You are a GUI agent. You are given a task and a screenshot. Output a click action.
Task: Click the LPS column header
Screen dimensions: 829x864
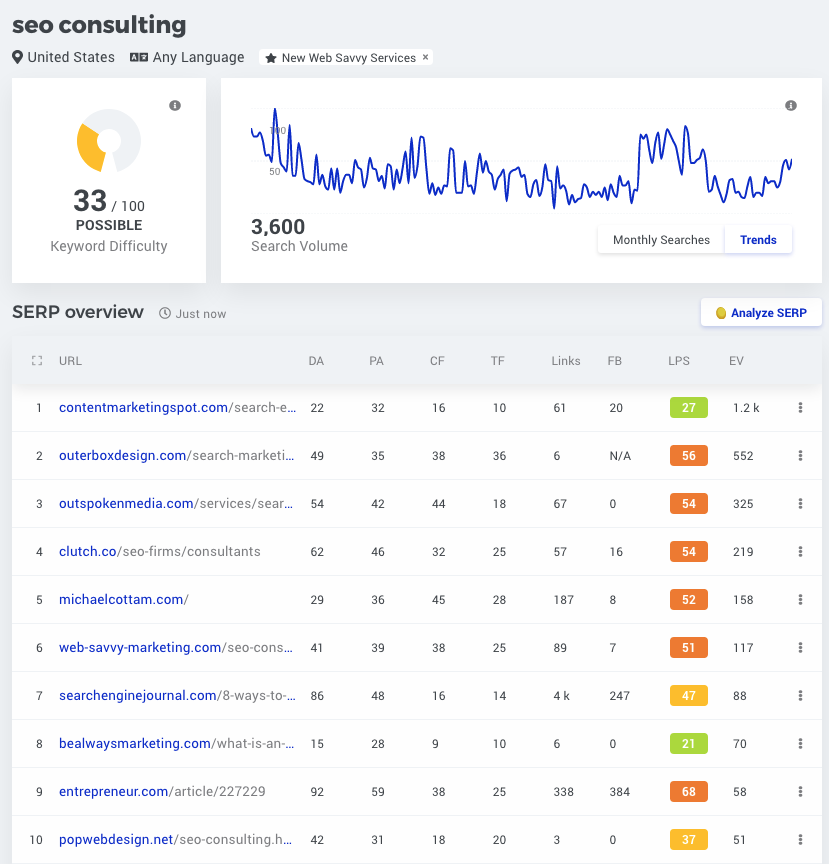coord(679,361)
